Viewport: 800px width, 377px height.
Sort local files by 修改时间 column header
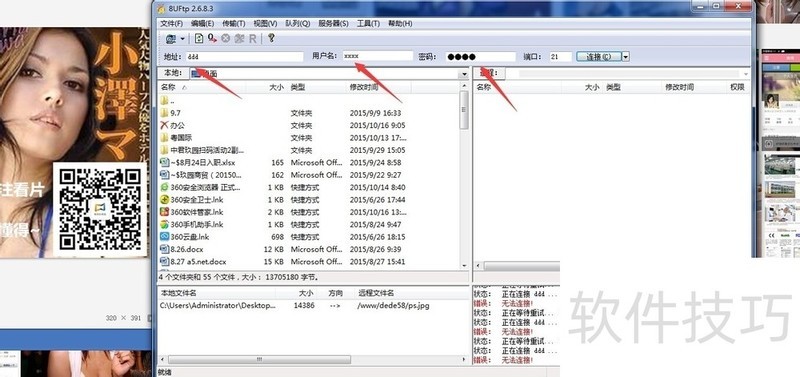379,87
